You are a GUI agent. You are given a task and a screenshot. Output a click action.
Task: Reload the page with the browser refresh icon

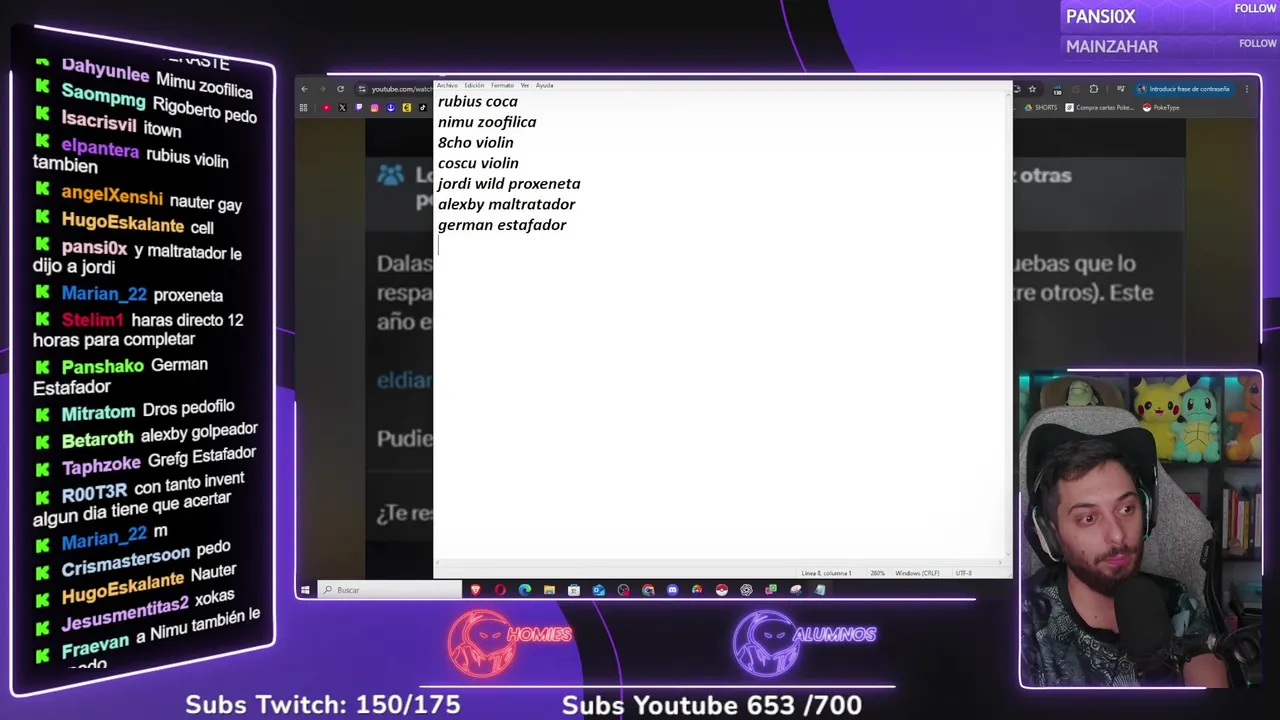click(x=340, y=89)
